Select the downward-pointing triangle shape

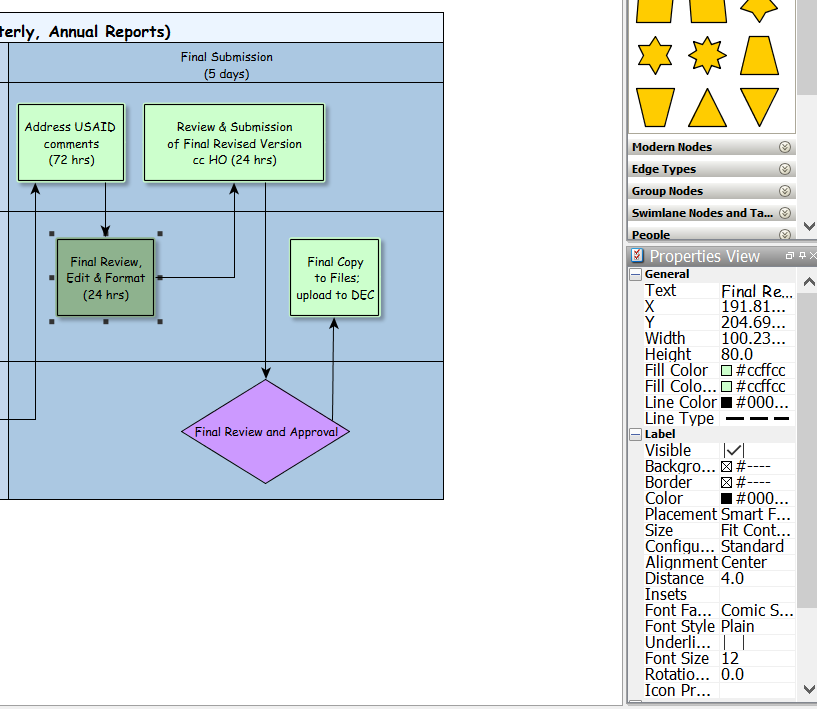click(x=760, y=107)
